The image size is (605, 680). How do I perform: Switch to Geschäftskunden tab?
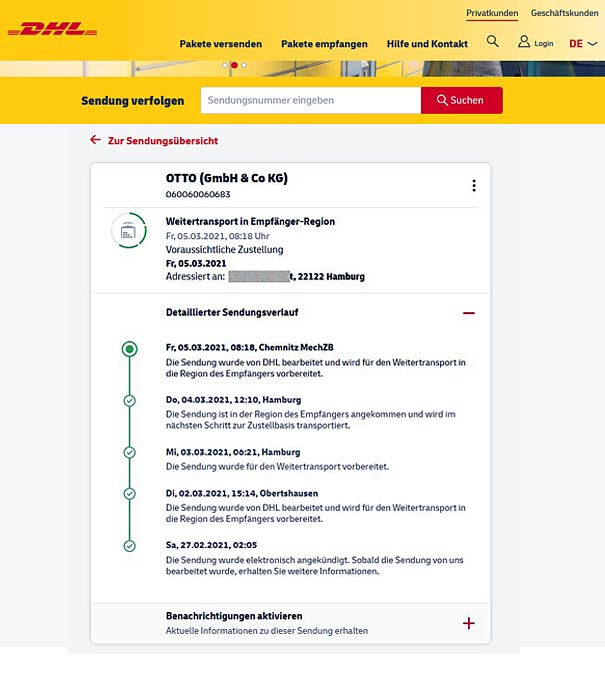564,13
